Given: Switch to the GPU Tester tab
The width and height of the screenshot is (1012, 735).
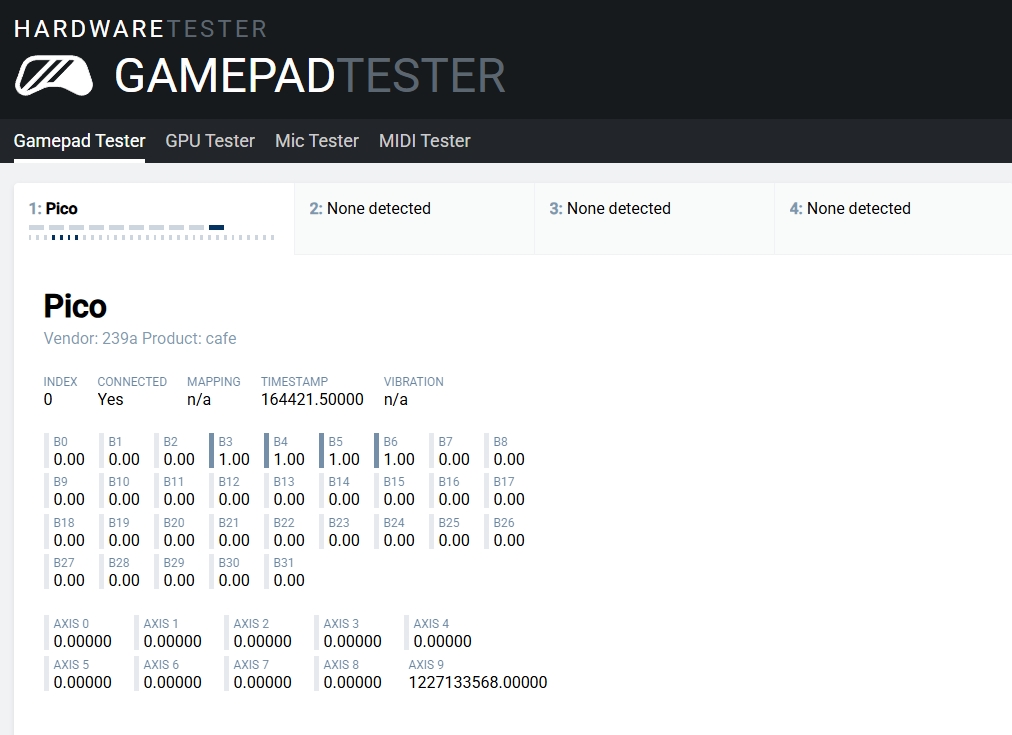Looking at the screenshot, I should (x=210, y=141).
